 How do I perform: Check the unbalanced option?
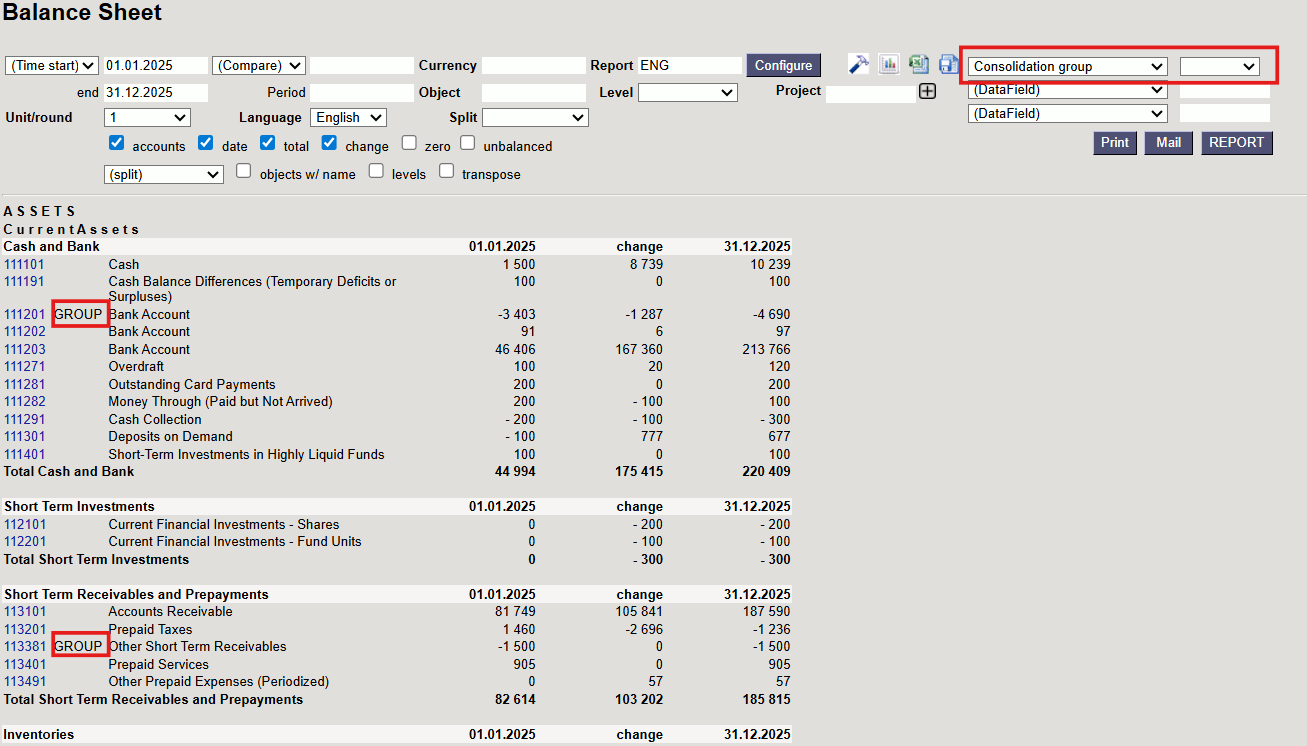pos(468,143)
